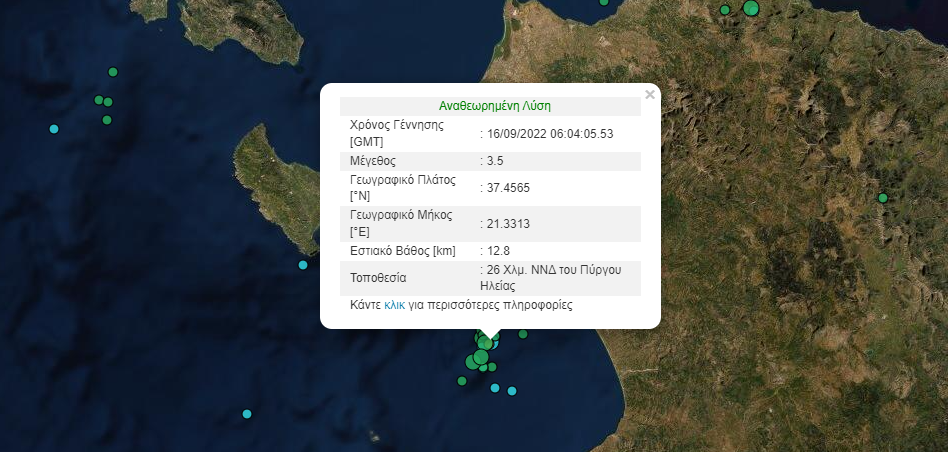948x452 pixels.
Task: Click the isolated green marker southwest of the main cluster
Action: click(462, 381)
